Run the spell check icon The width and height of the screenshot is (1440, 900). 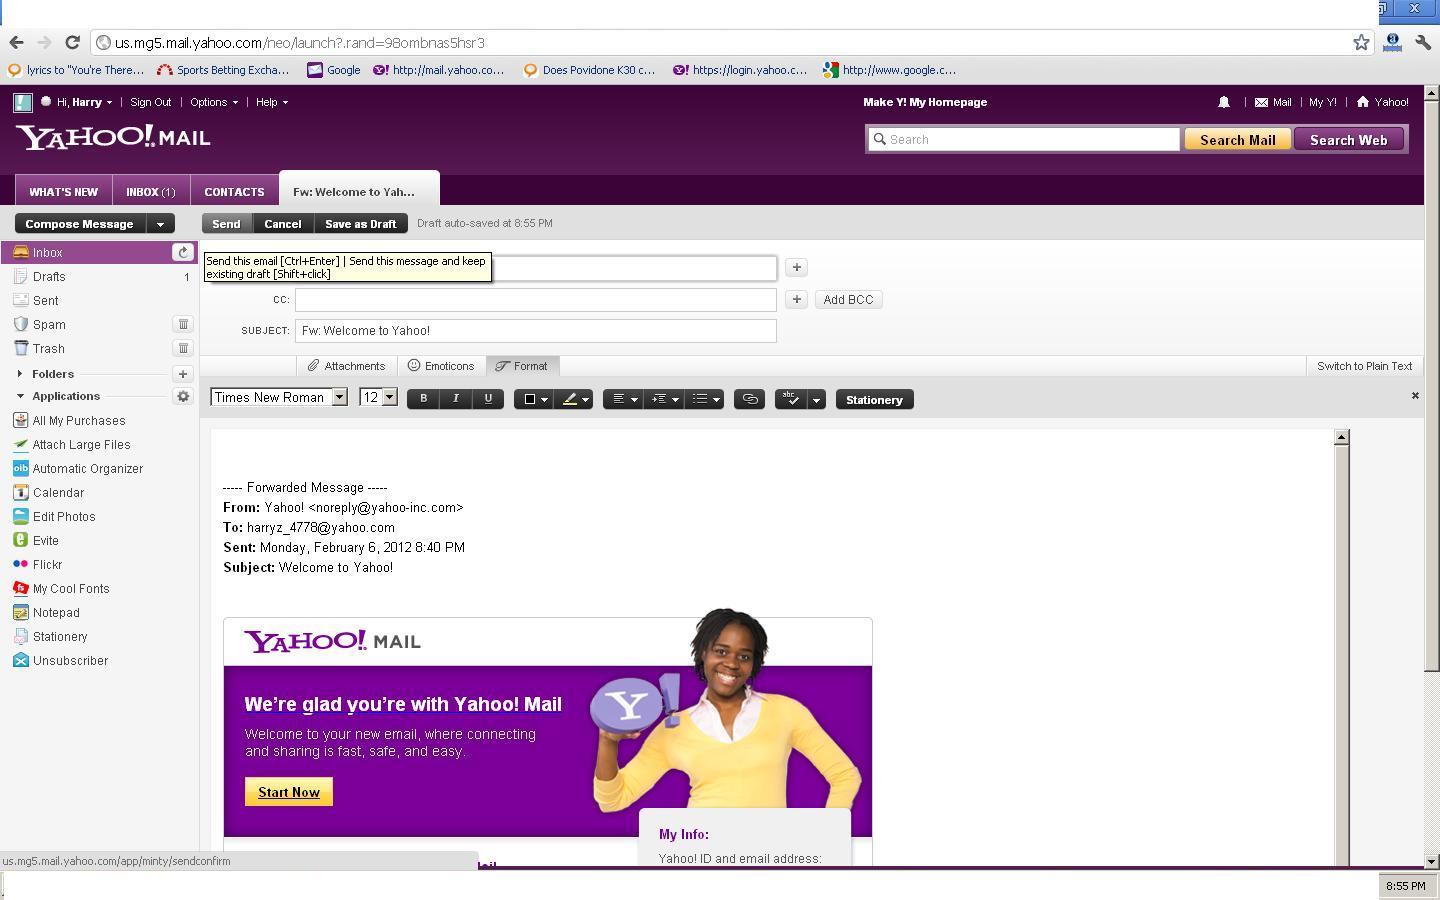[791, 399]
